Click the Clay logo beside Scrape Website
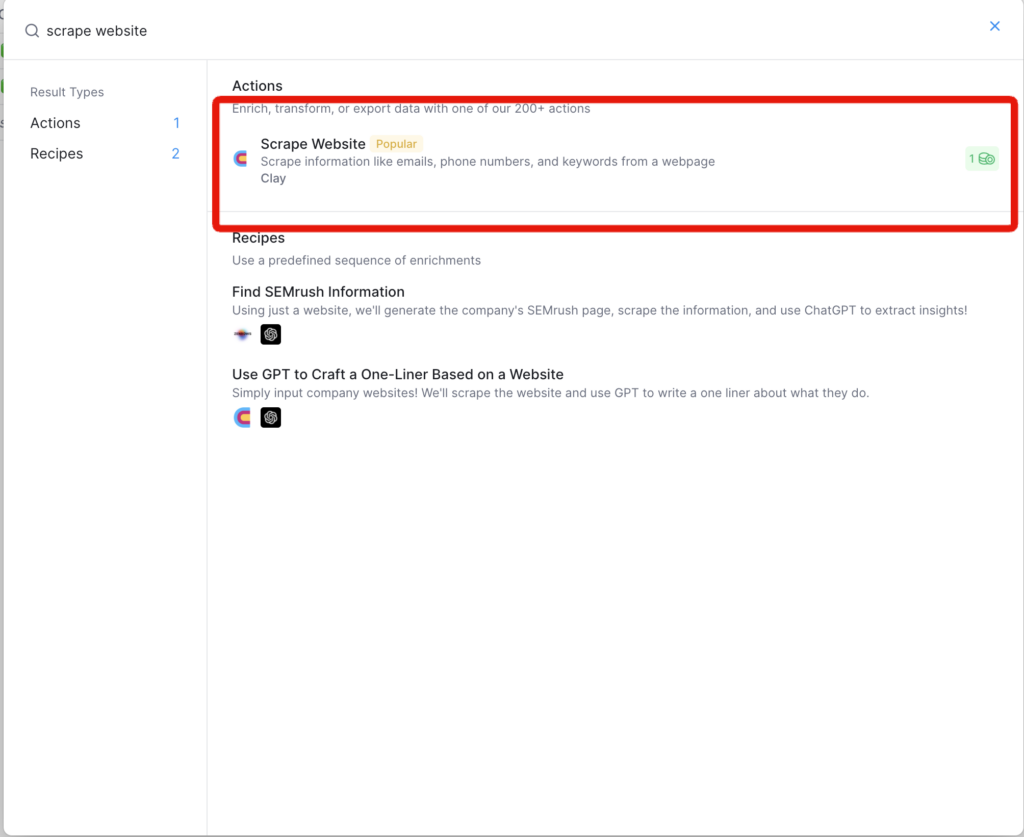This screenshot has width=1024, height=837. tap(241, 159)
